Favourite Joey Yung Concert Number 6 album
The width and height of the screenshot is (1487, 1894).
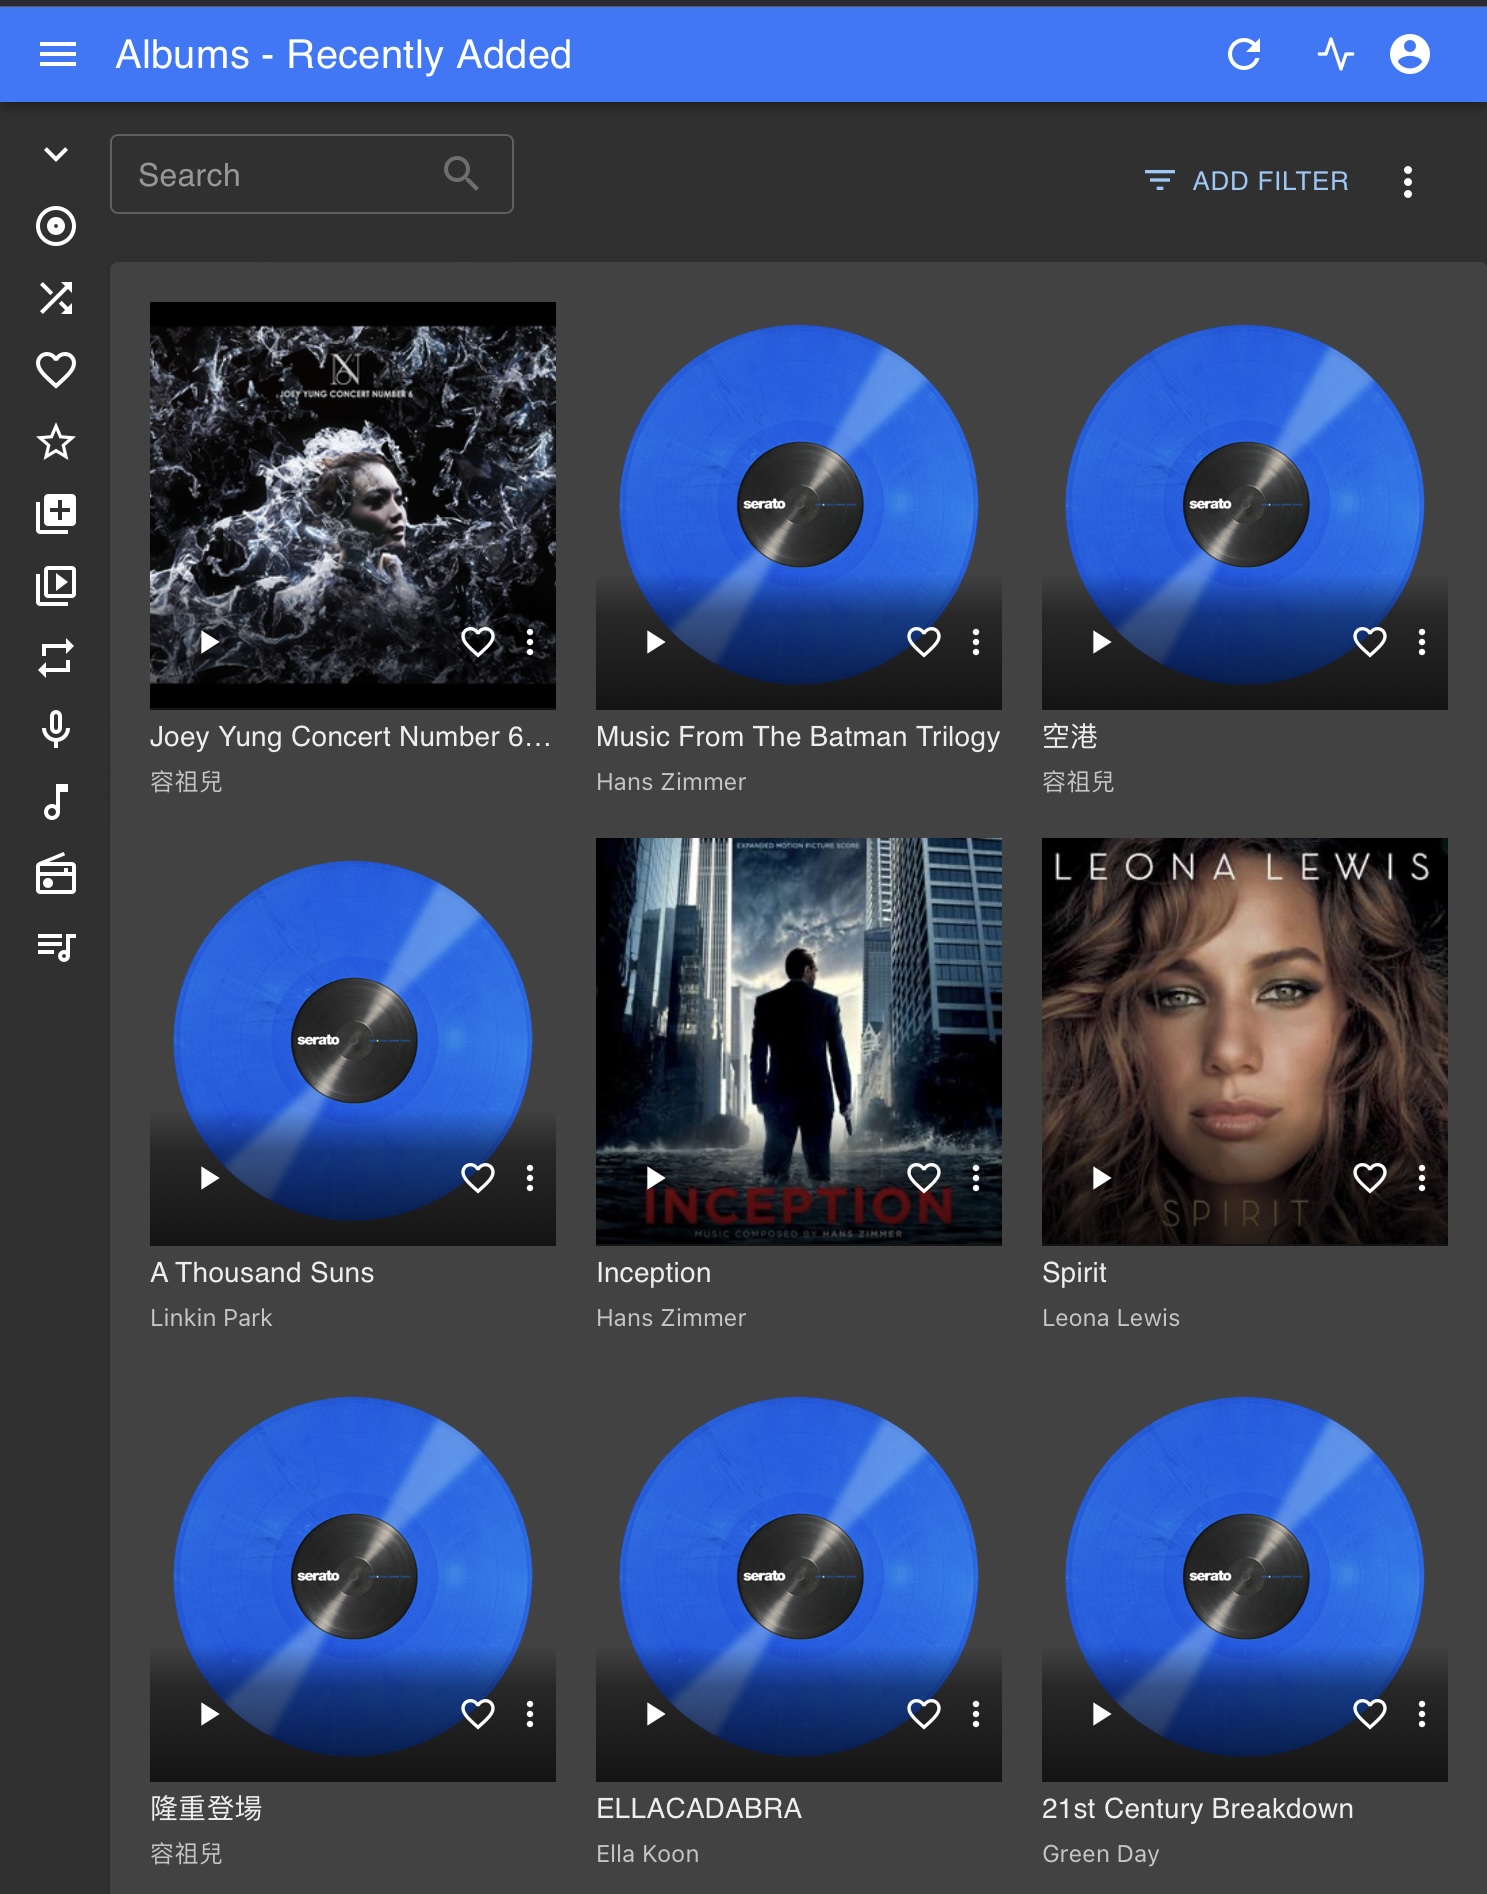[478, 642]
